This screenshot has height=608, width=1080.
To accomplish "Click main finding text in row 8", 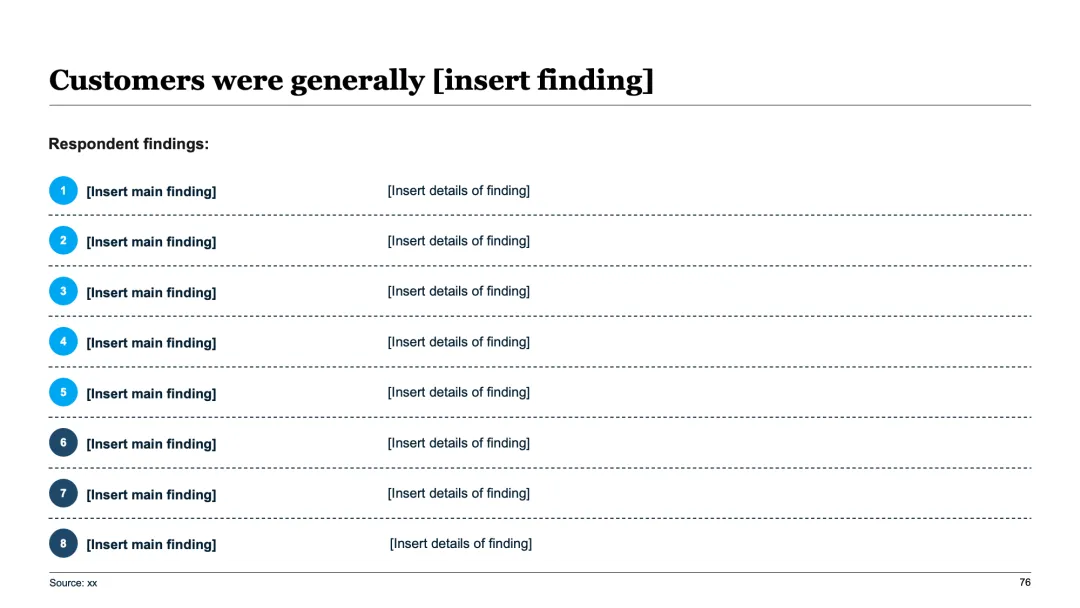I will (151, 545).
